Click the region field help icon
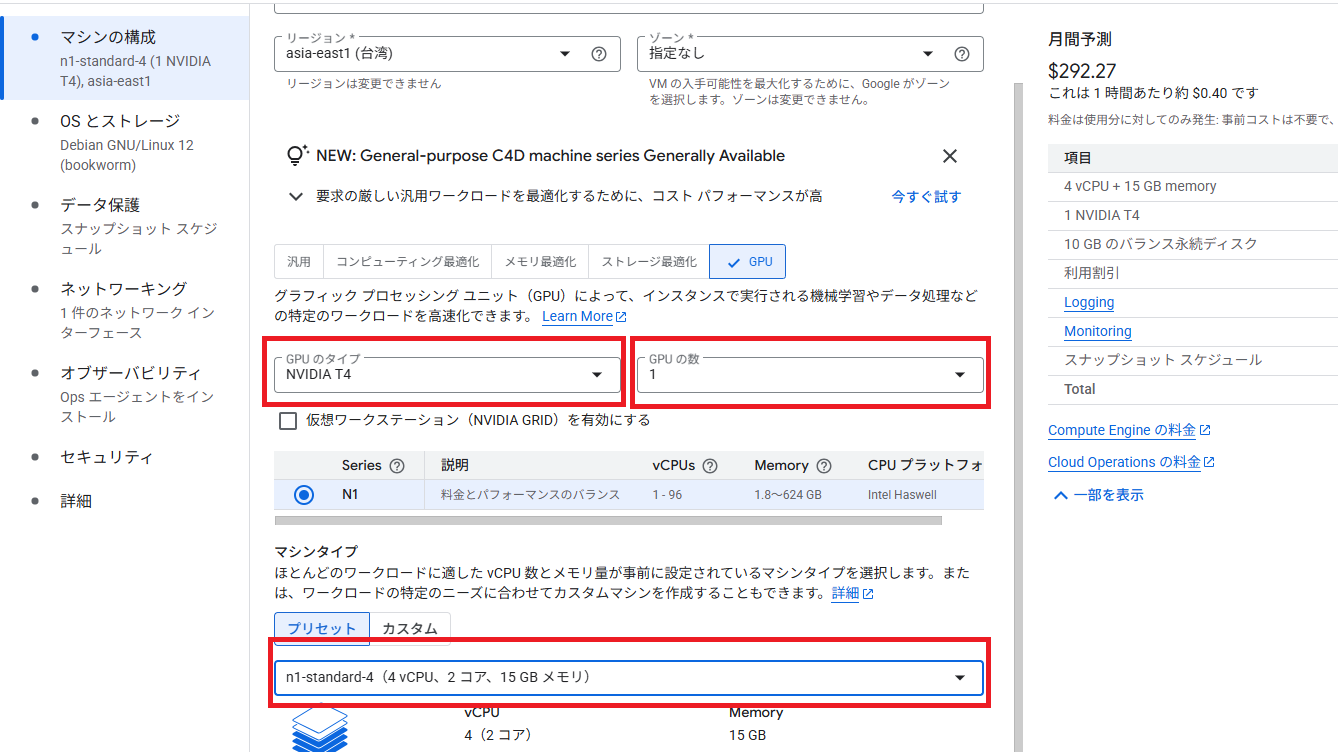1338x752 pixels. (x=599, y=54)
